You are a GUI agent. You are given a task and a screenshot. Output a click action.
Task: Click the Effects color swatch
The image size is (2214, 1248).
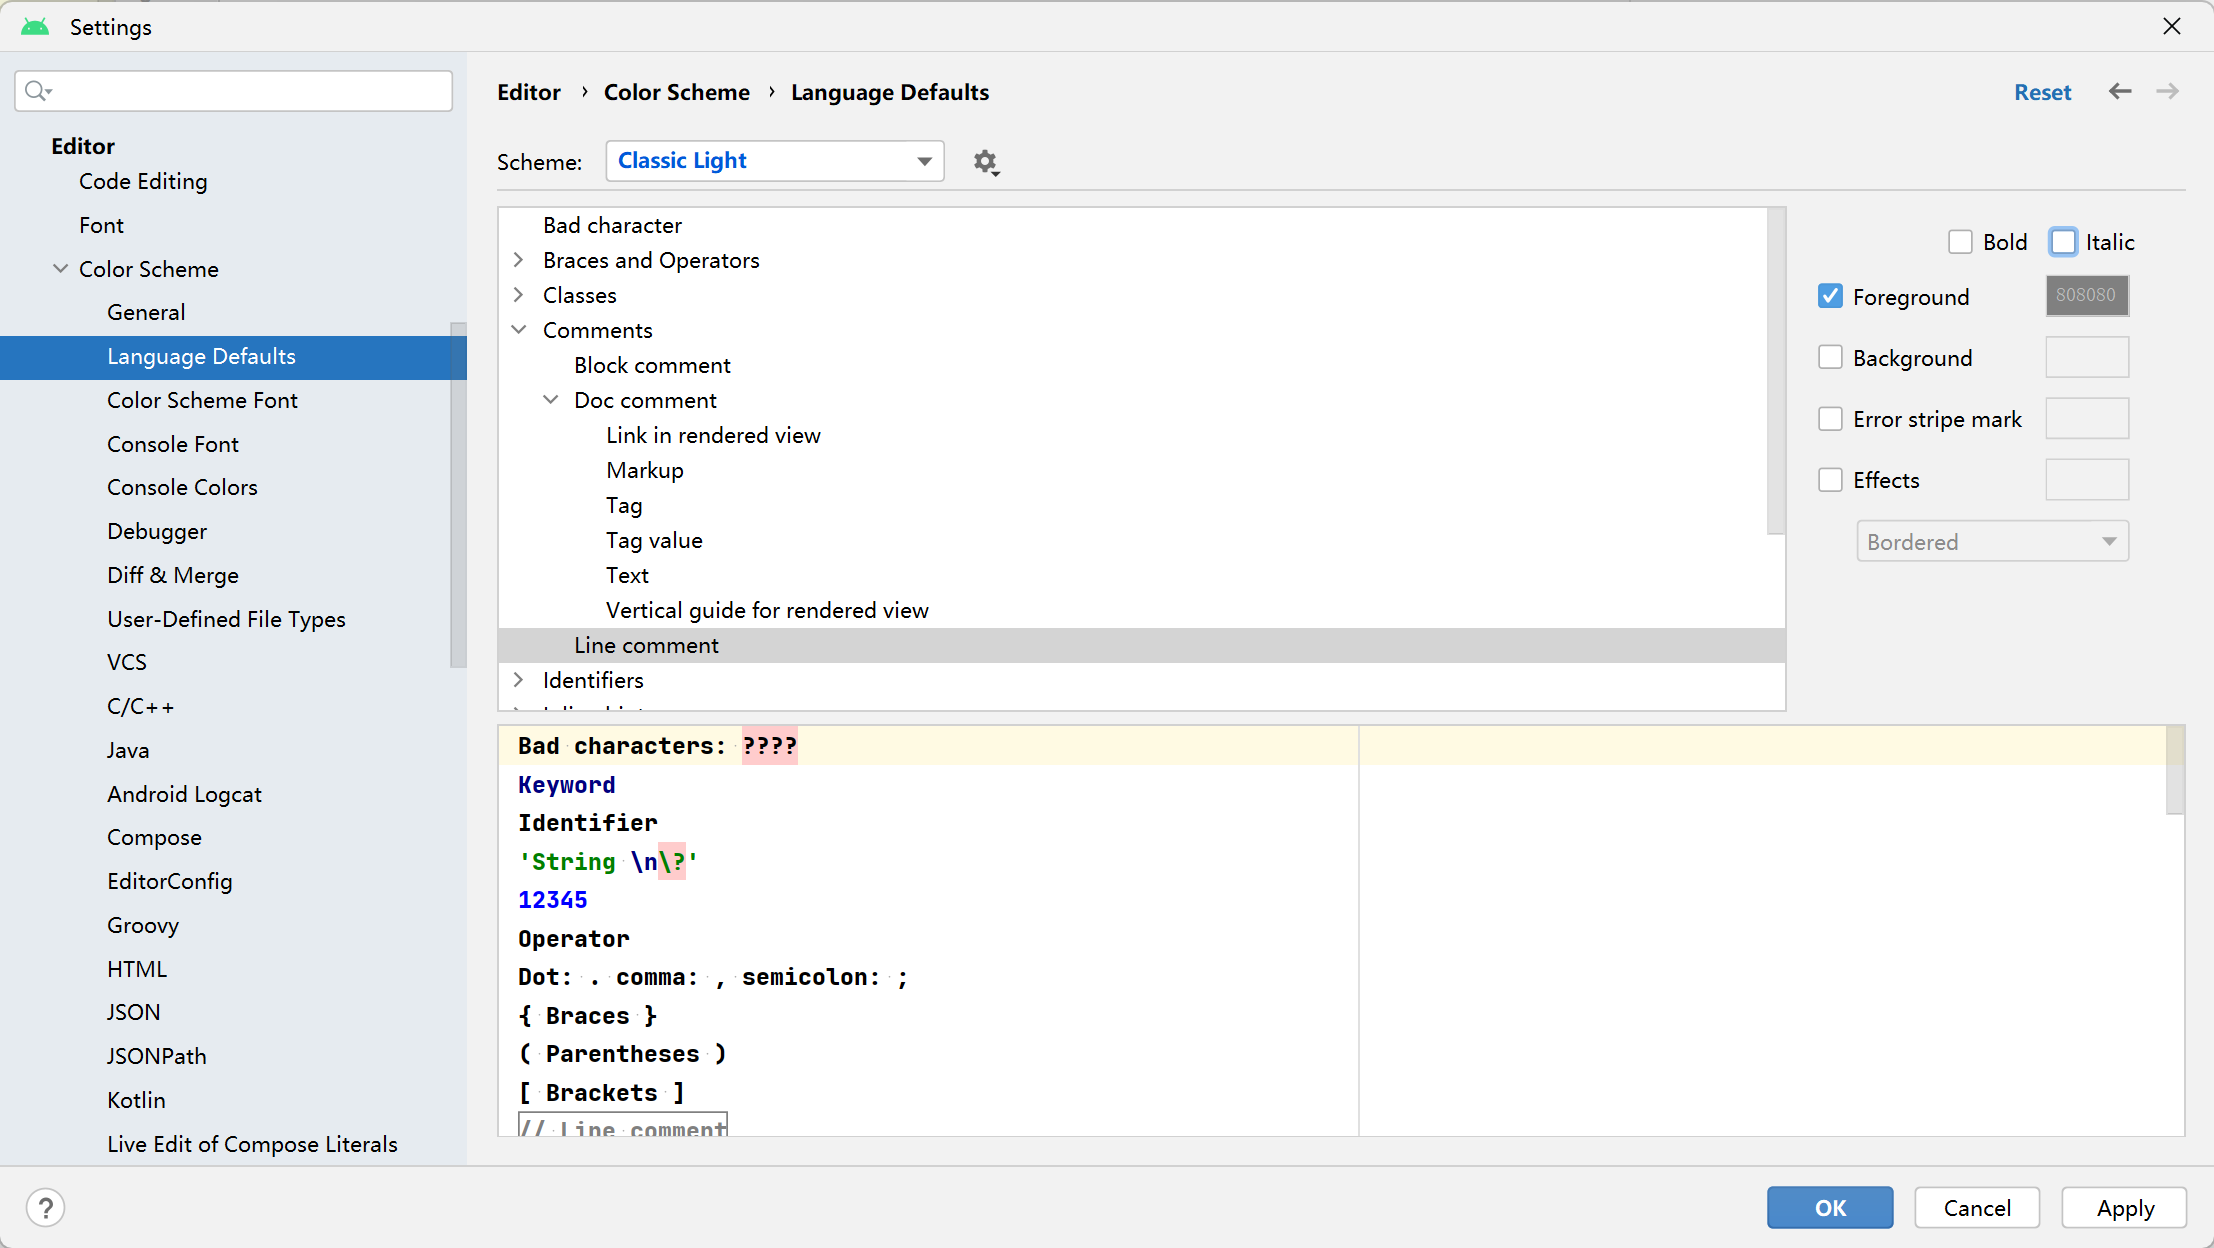tap(2087, 480)
